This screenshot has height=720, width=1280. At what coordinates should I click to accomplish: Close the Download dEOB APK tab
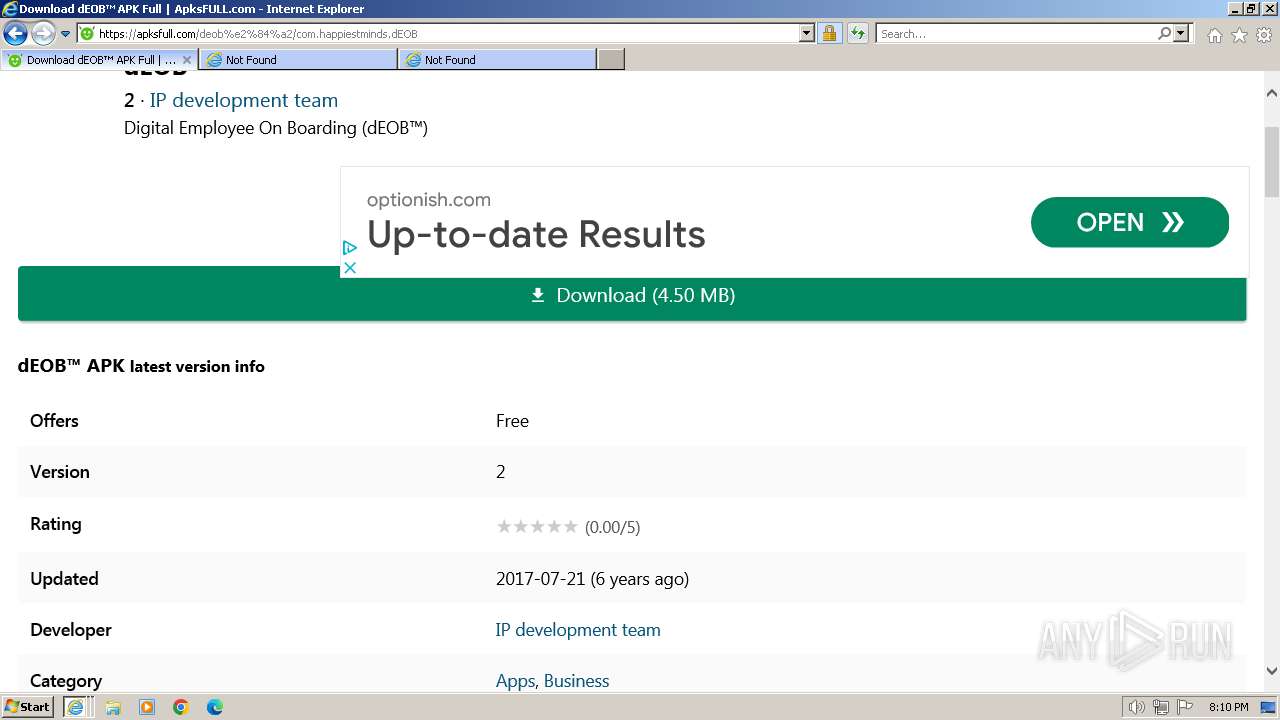coord(187,60)
